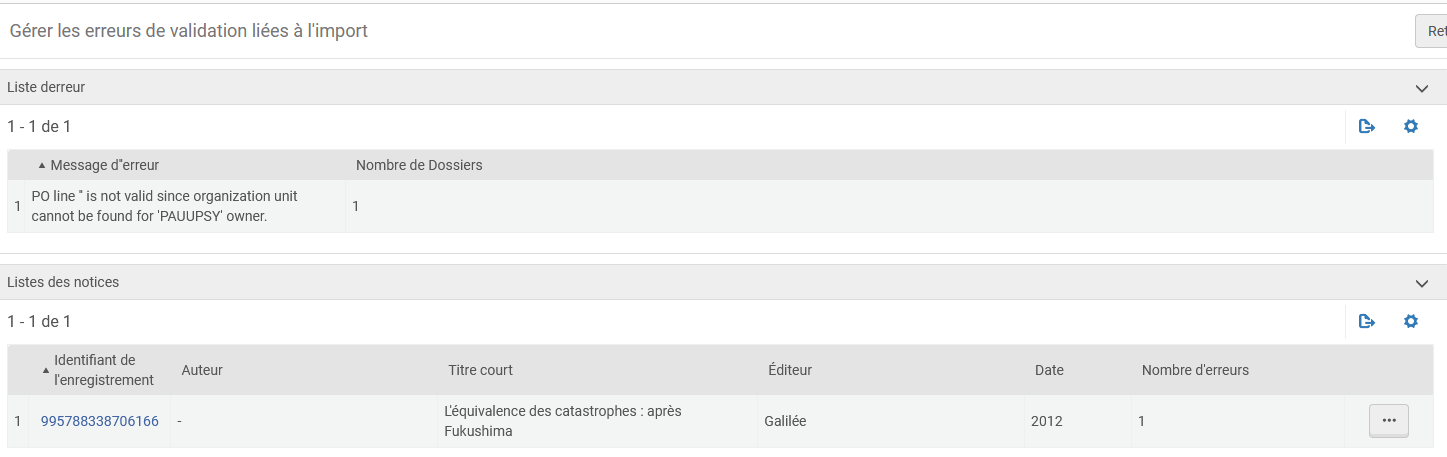The height and width of the screenshot is (457, 1447).
Task: Open record link 995788338706166
Action: tap(99, 421)
